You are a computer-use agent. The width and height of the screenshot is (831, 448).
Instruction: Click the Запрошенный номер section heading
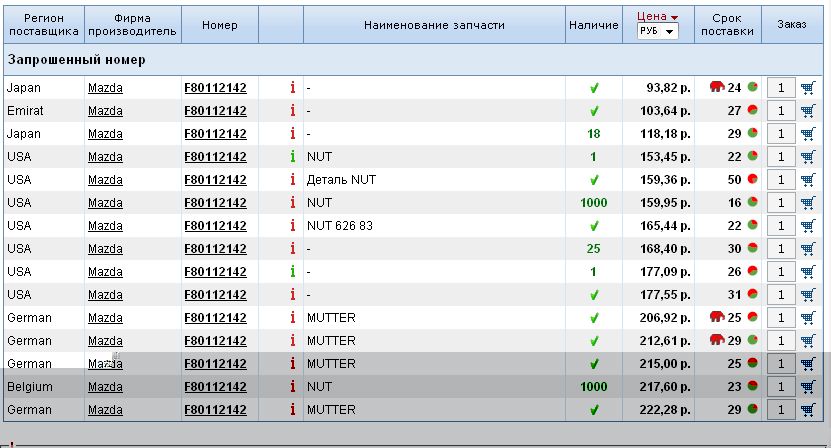click(76, 59)
